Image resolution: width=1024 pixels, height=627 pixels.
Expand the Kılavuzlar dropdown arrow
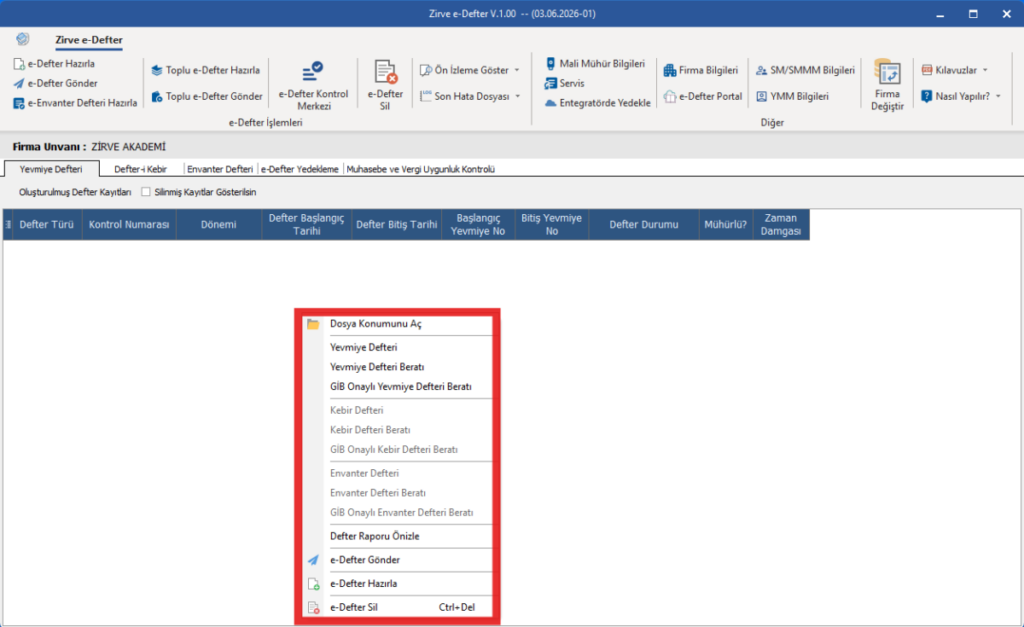pyautogui.click(x=985, y=70)
